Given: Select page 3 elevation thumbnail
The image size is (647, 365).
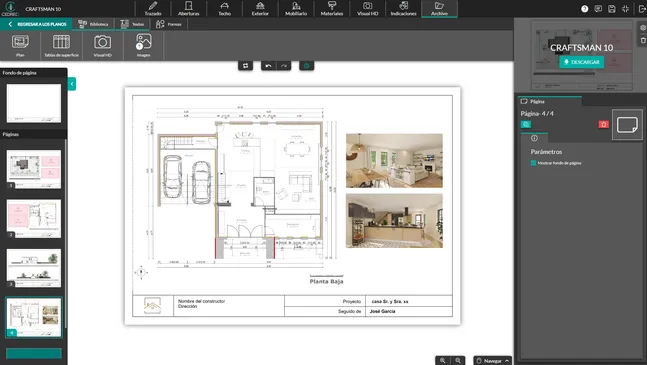Looking at the screenshot, I should [x=34, y=268].
